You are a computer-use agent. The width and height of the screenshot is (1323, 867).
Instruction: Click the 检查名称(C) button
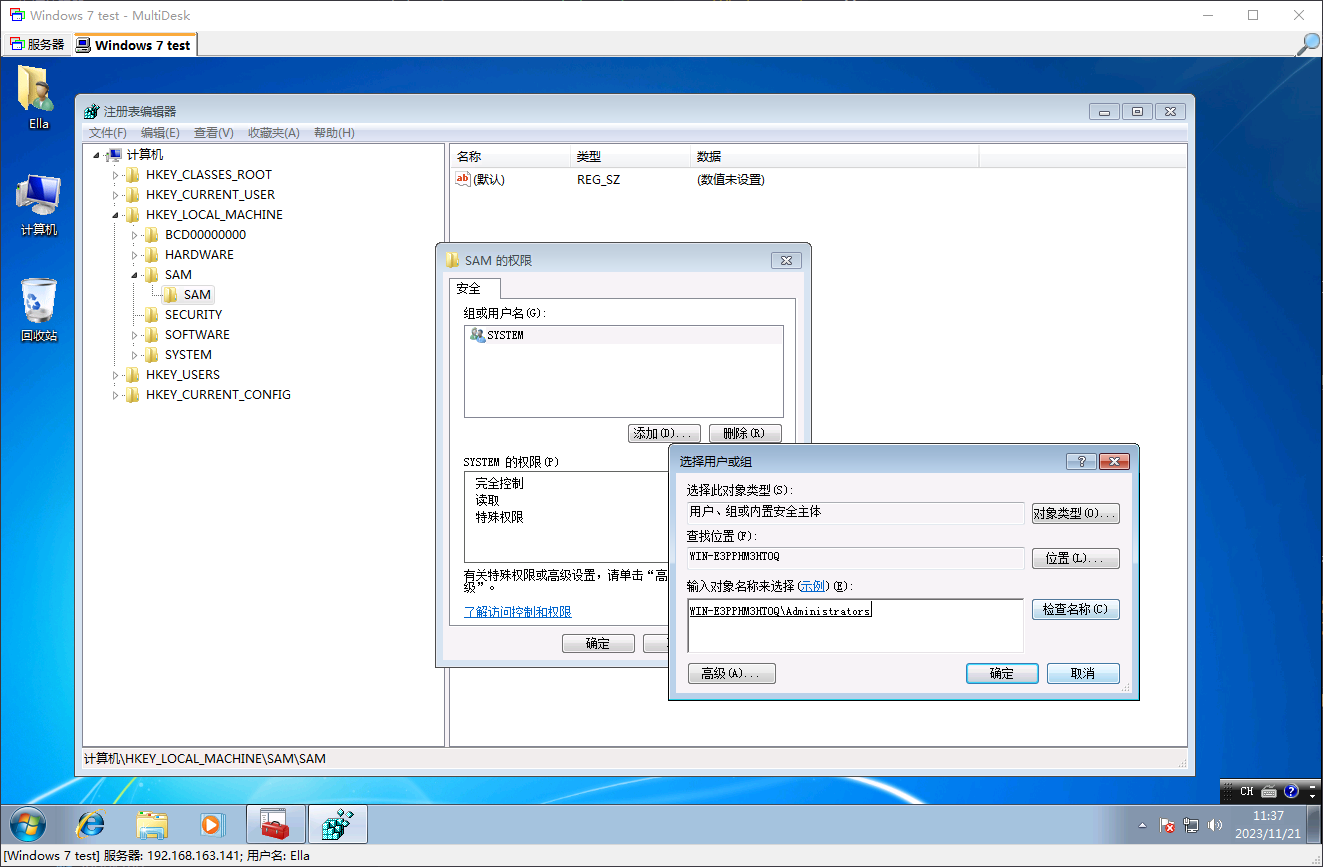pos(1076,609)
